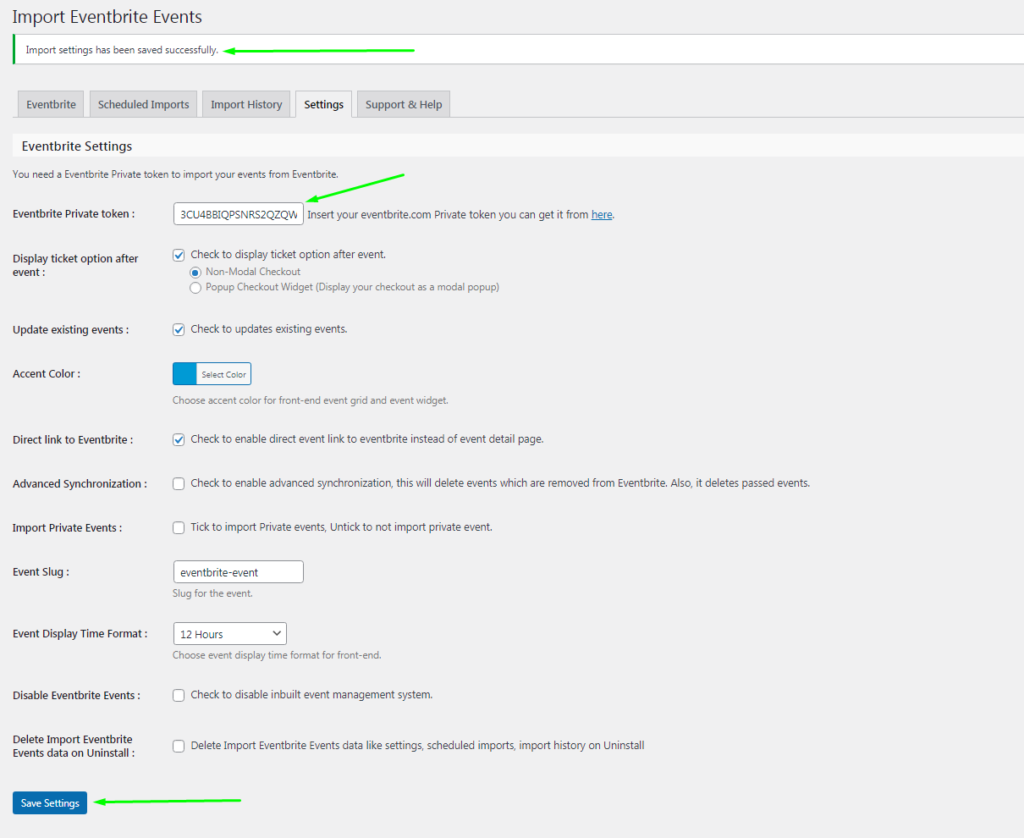Toggle the Update existing events checkbox
1024x838 pixels.
[x=179, y=329]
